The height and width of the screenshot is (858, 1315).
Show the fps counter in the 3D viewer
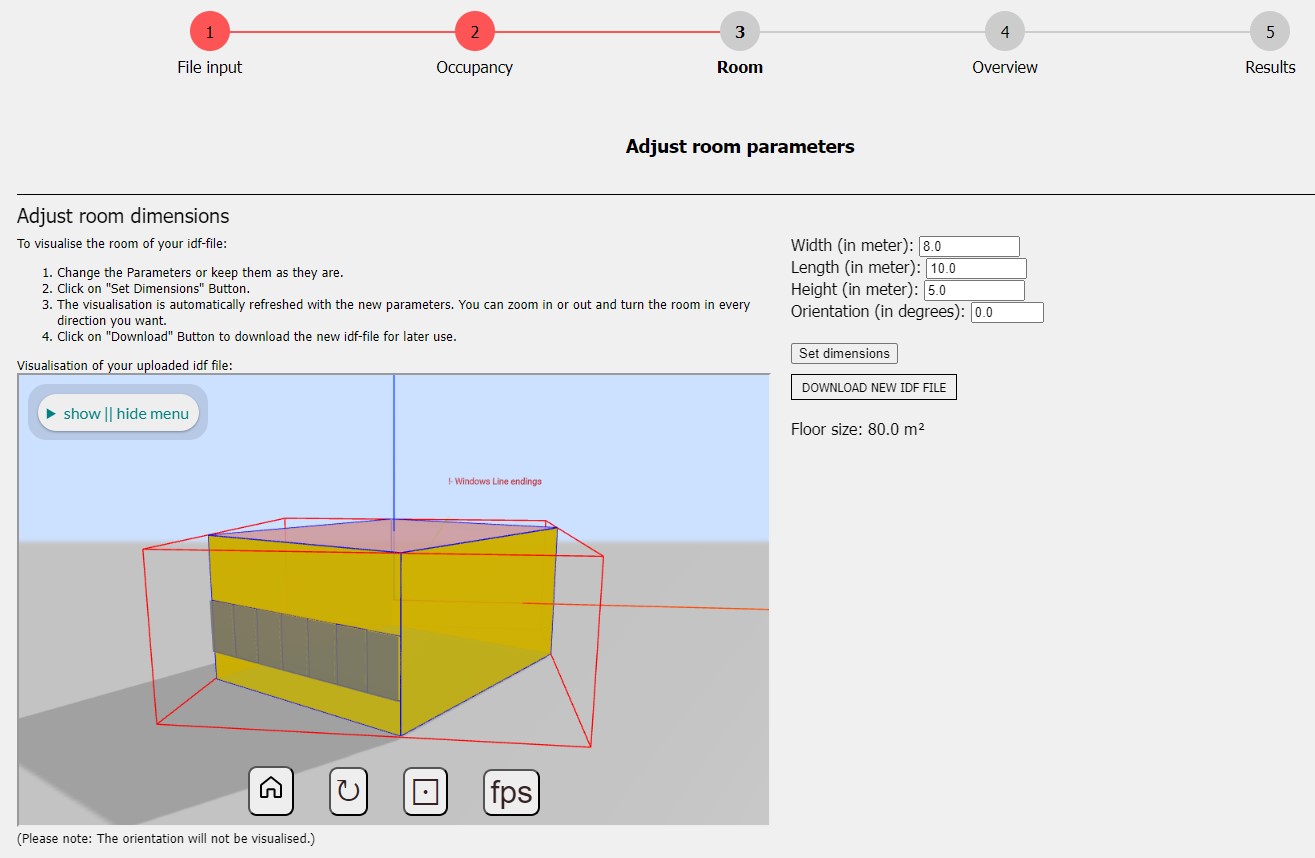coord(511,791)
